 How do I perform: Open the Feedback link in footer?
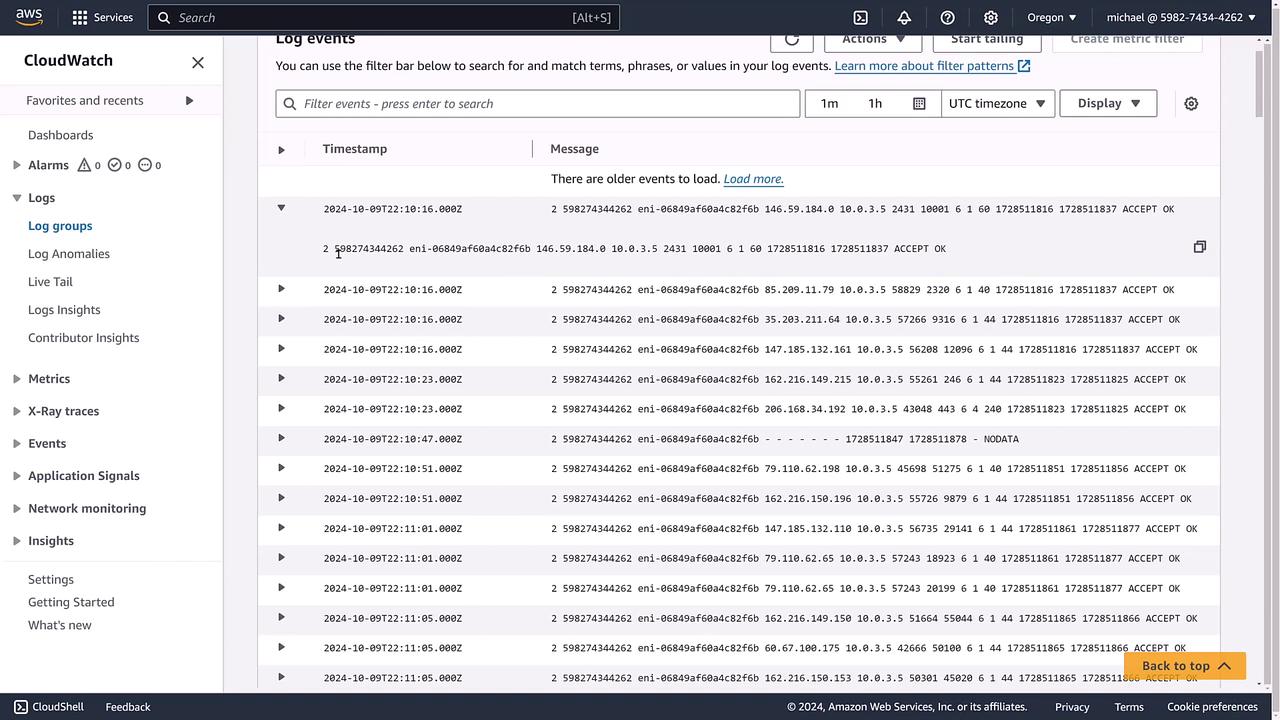[x=128, y=707]
